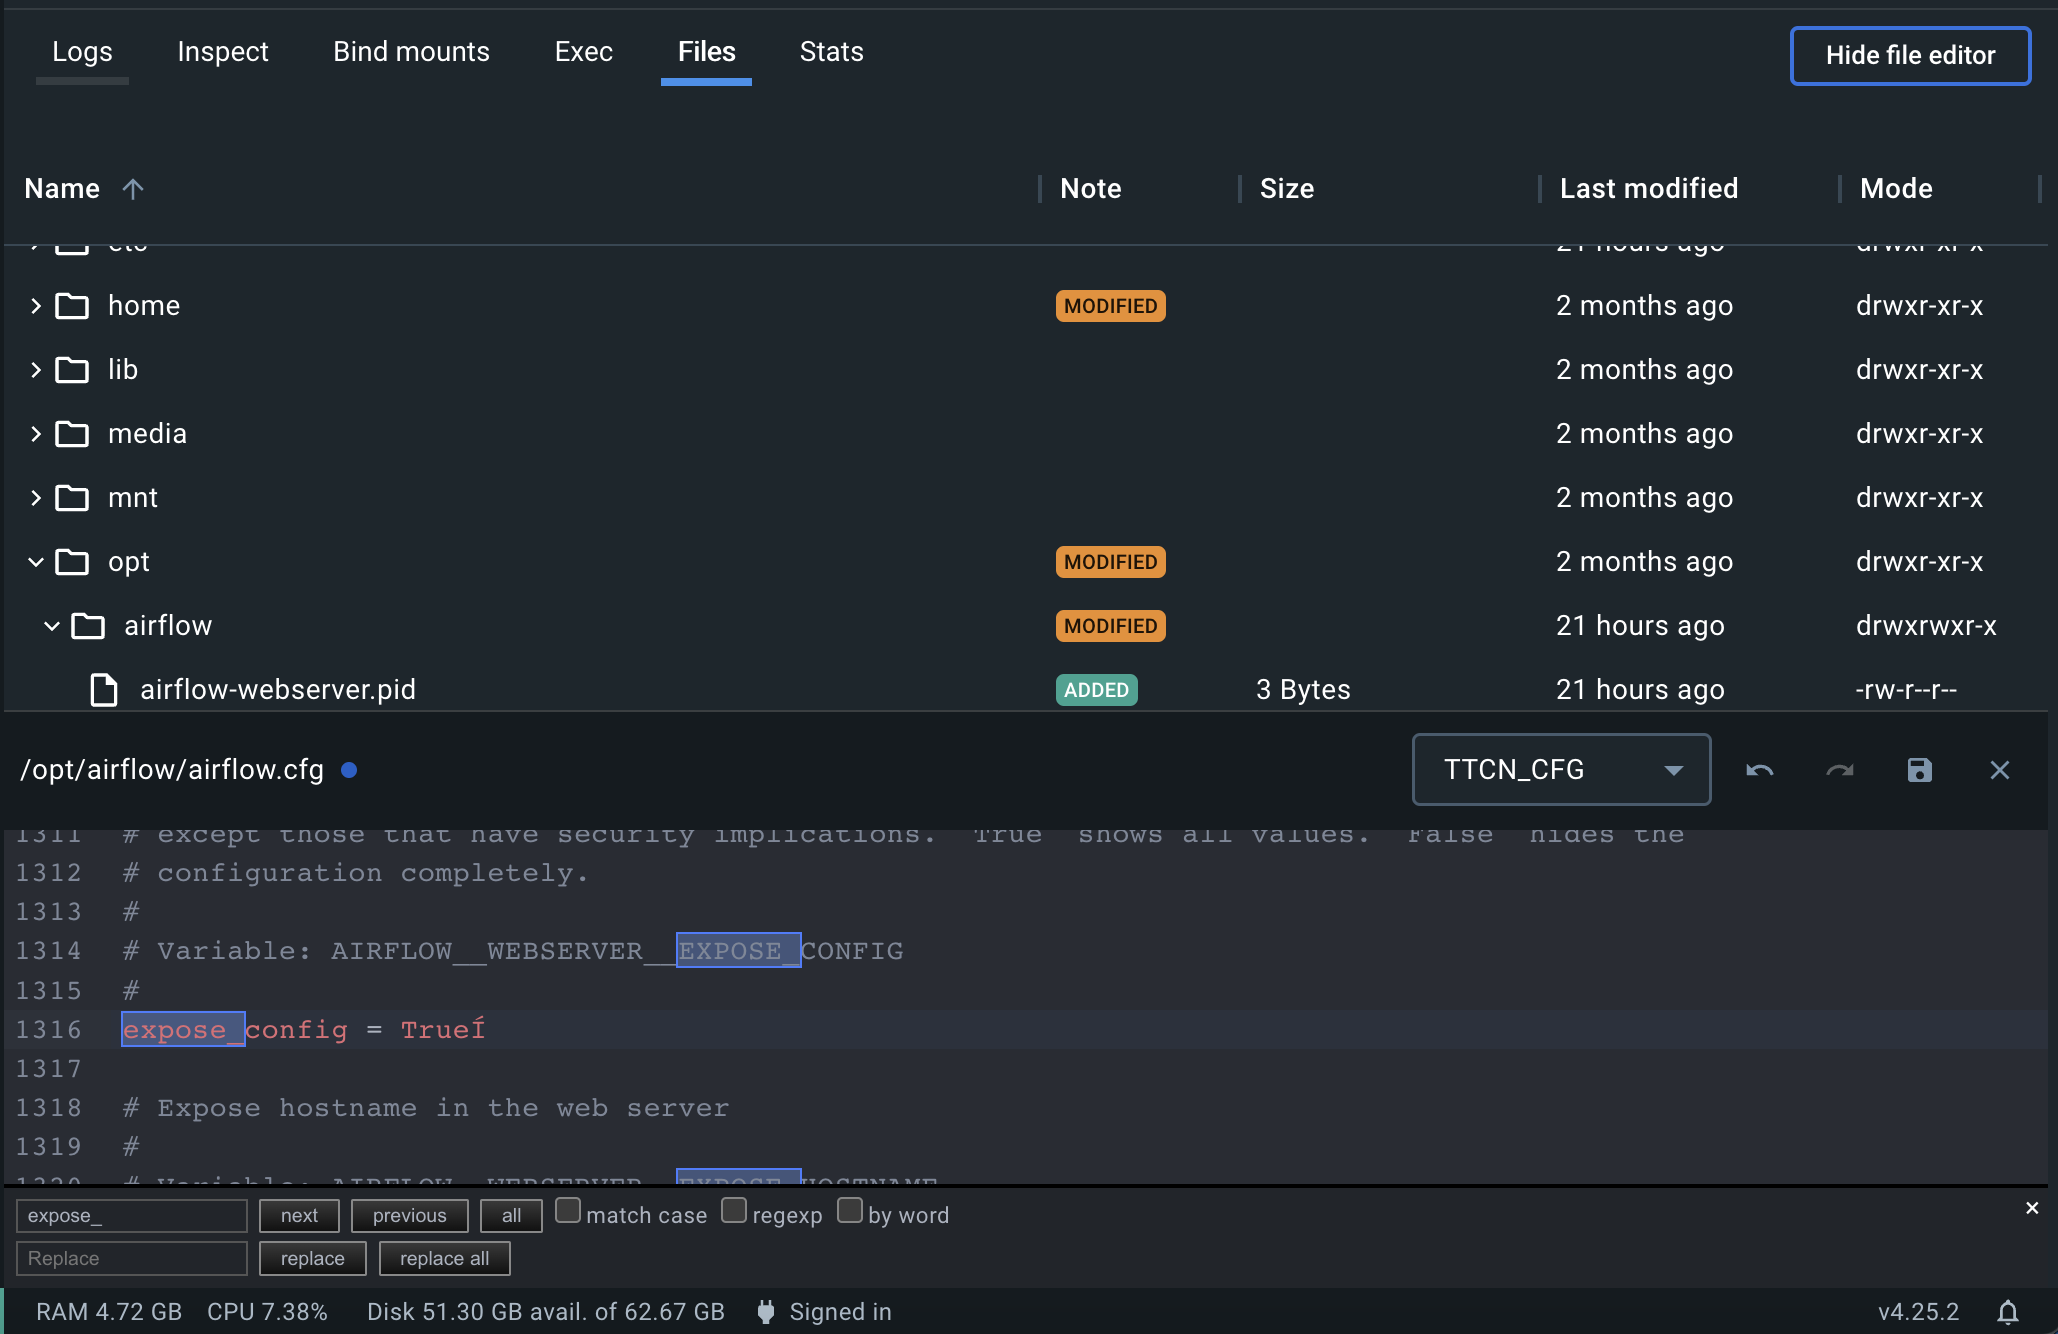Click Hide file editor button

tap(1910, 56)
